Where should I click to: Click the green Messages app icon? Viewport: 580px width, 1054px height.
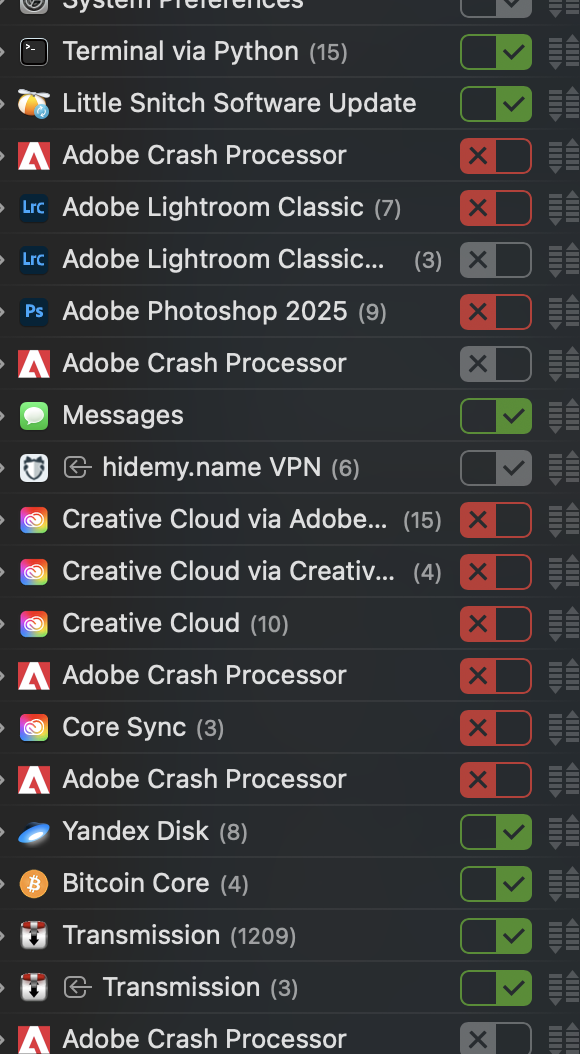click(34, 415)
